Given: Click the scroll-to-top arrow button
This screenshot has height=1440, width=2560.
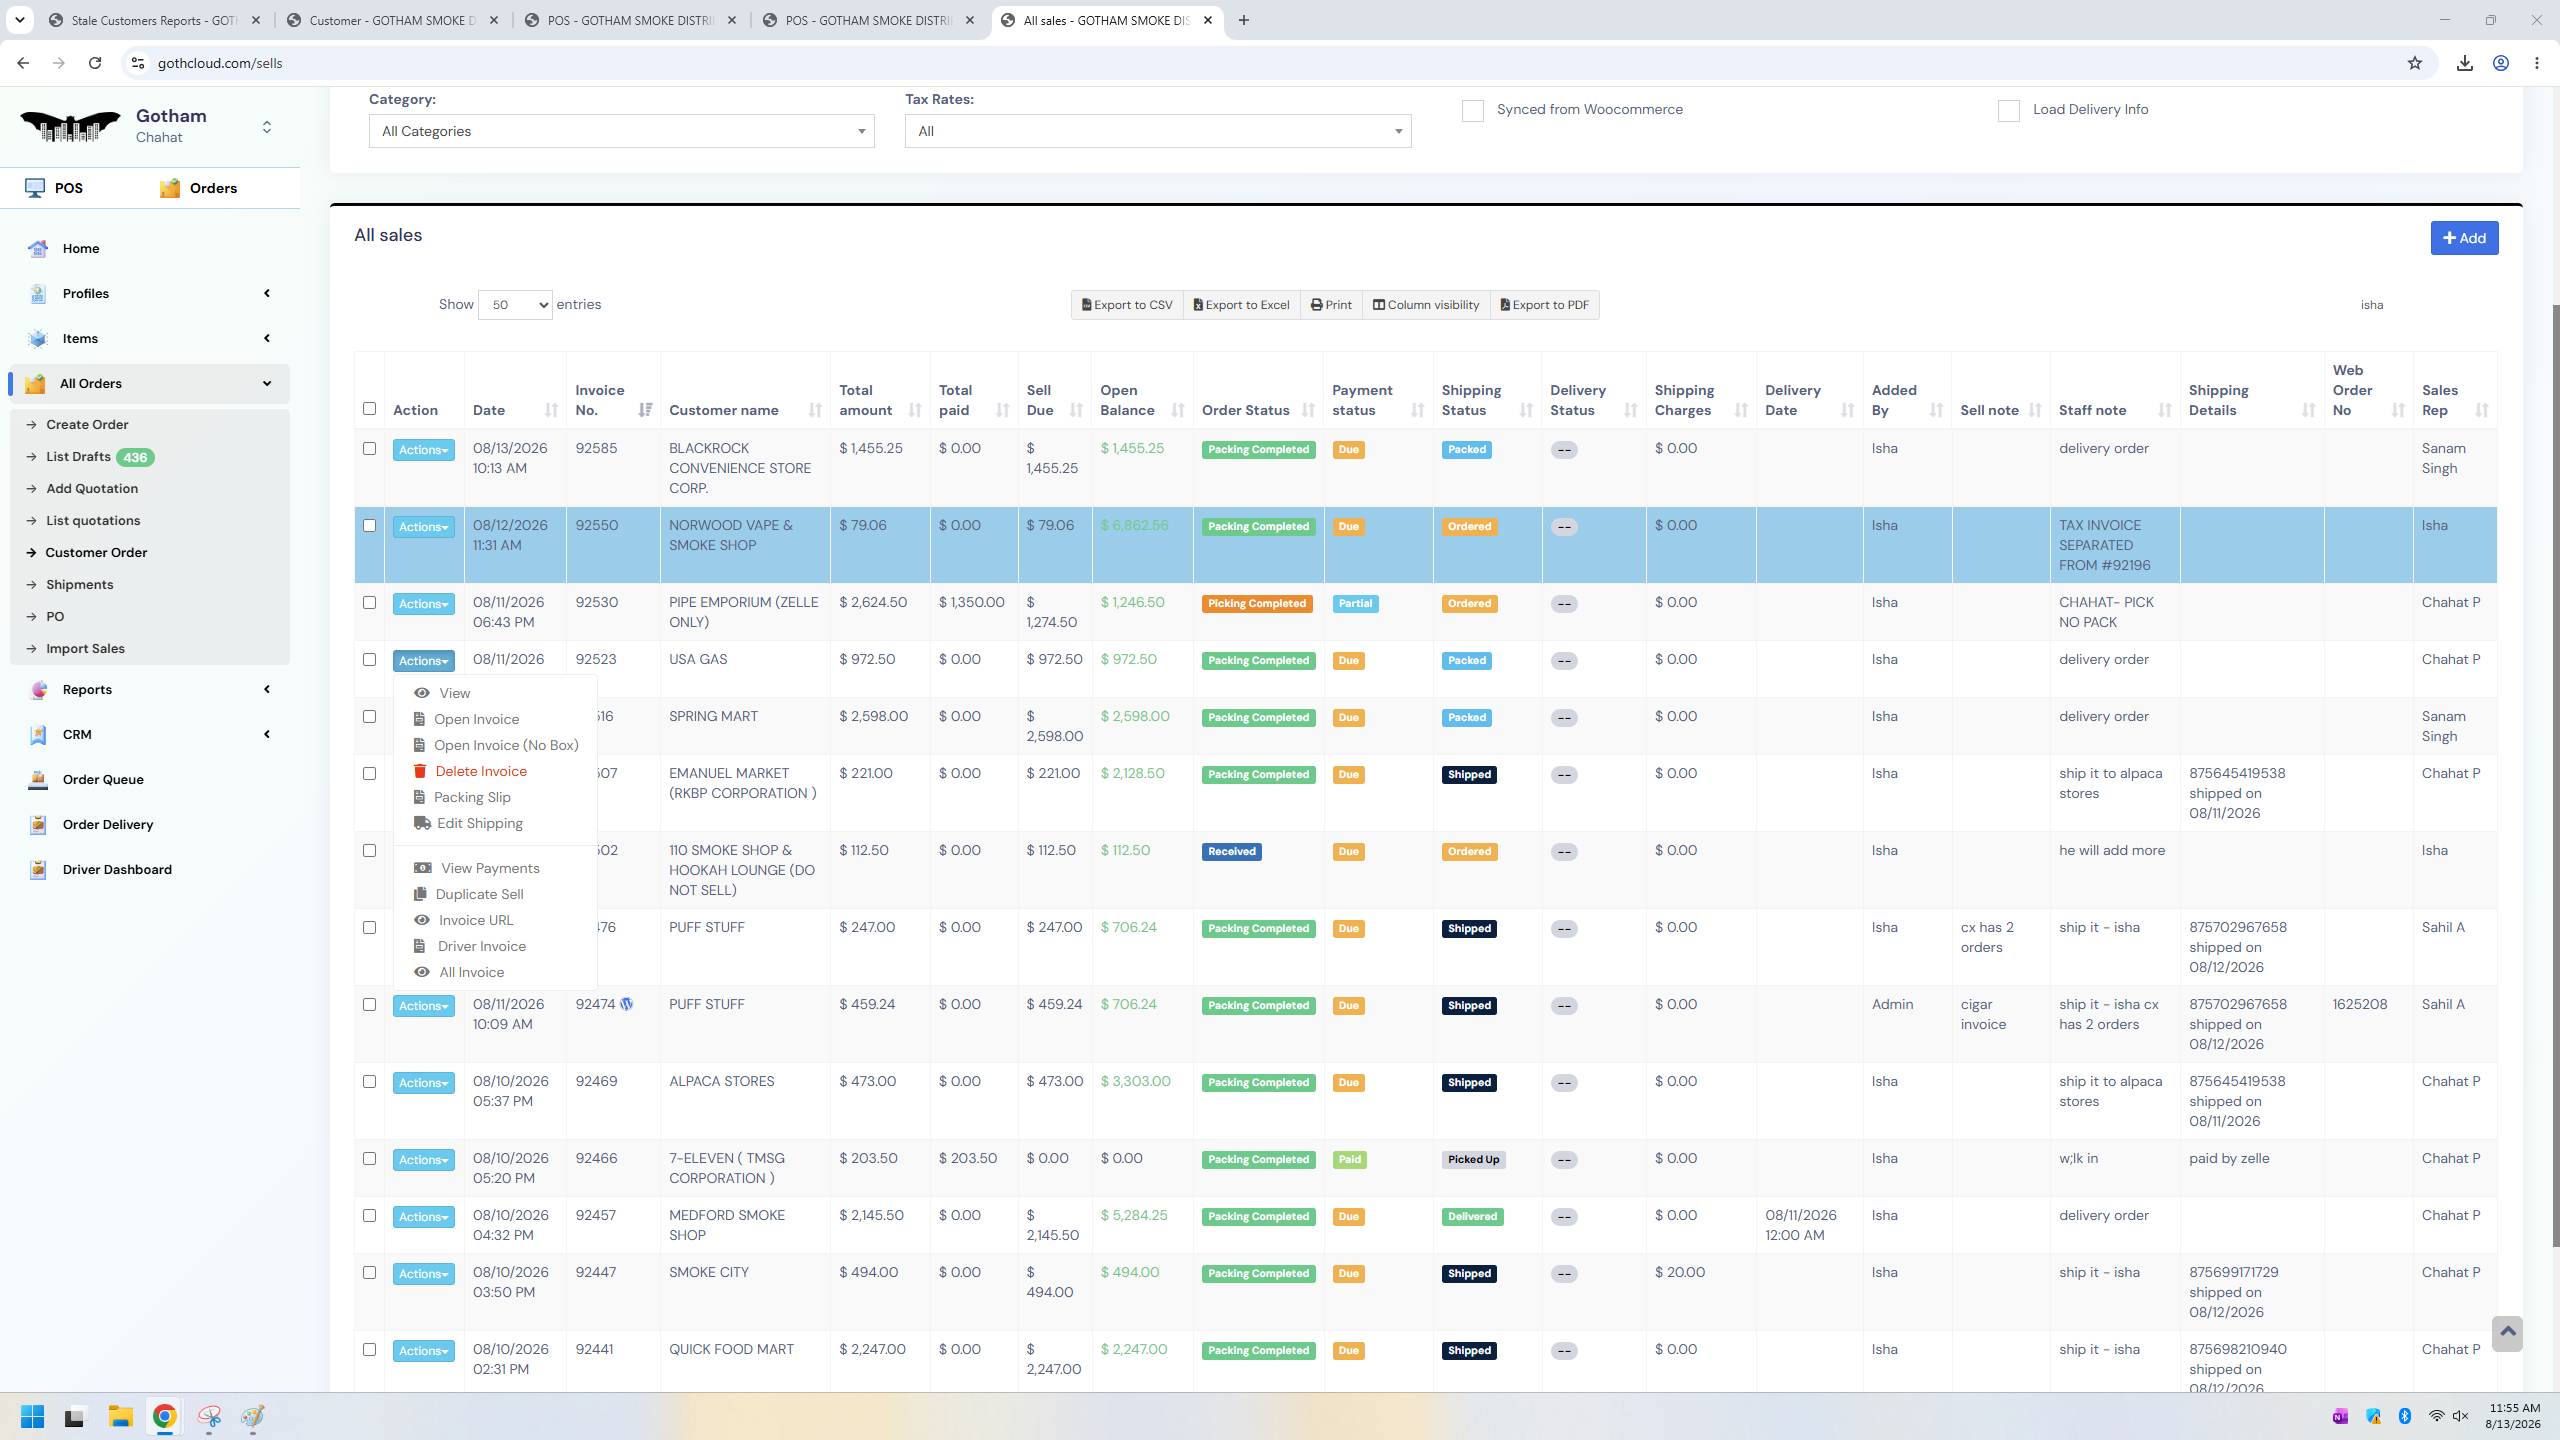Looking at the screenshot, I should (x=2507, y=1333).
